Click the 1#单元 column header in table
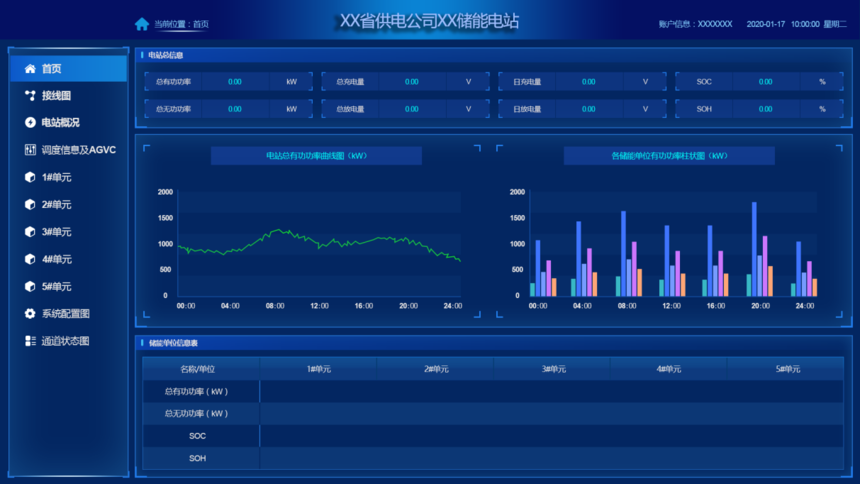 coord(318,369)
